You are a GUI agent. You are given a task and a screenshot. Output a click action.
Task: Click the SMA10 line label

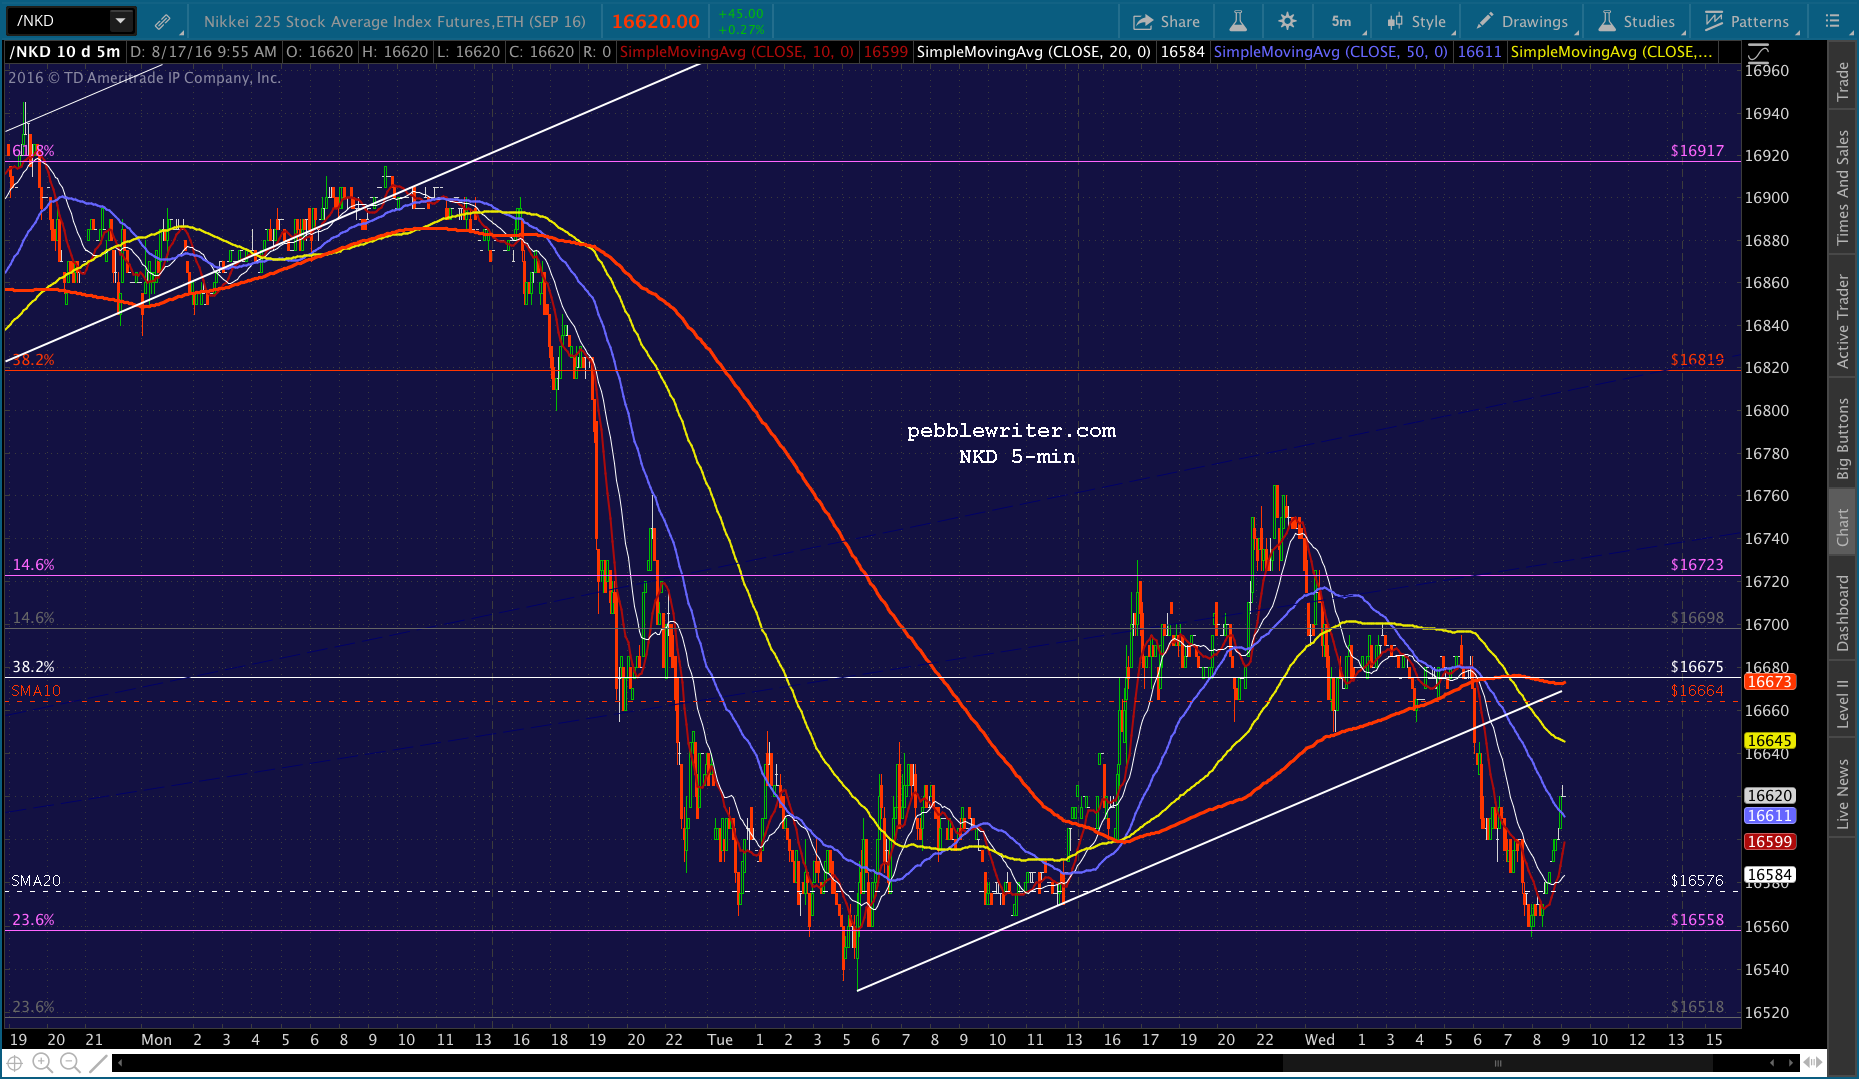36,691
